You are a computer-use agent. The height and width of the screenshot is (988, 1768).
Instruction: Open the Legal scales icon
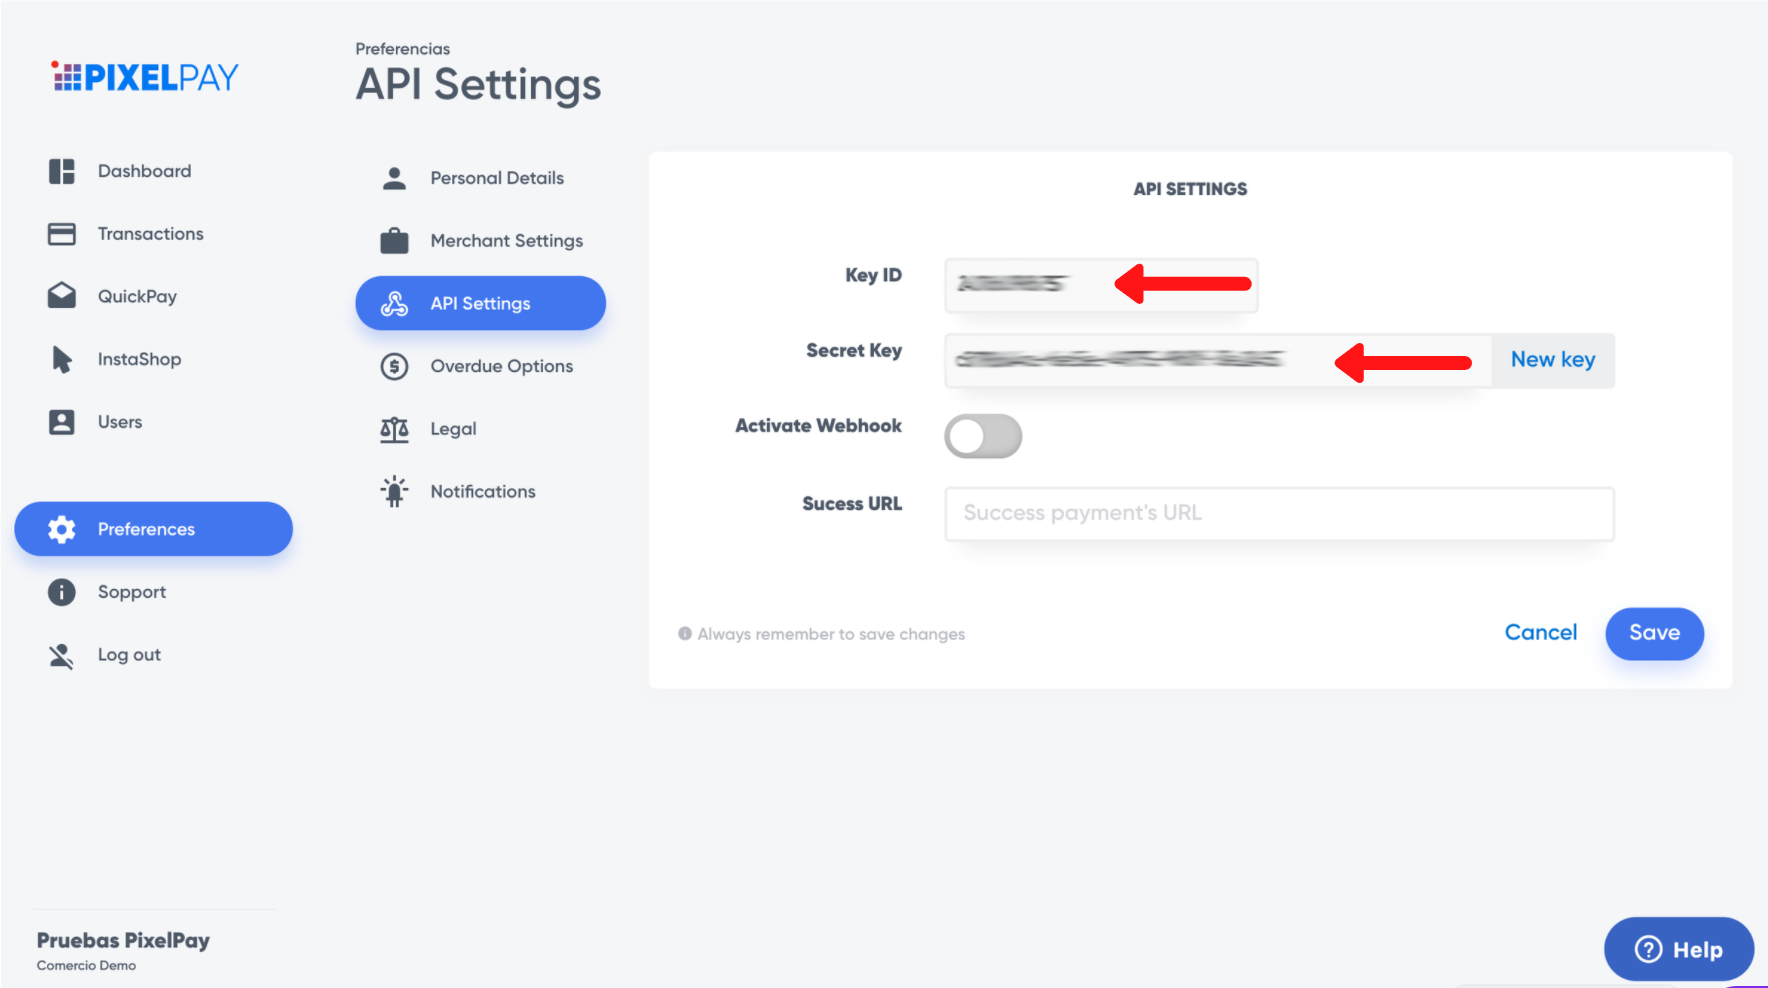pyautogui.click(x=394, y=429)
